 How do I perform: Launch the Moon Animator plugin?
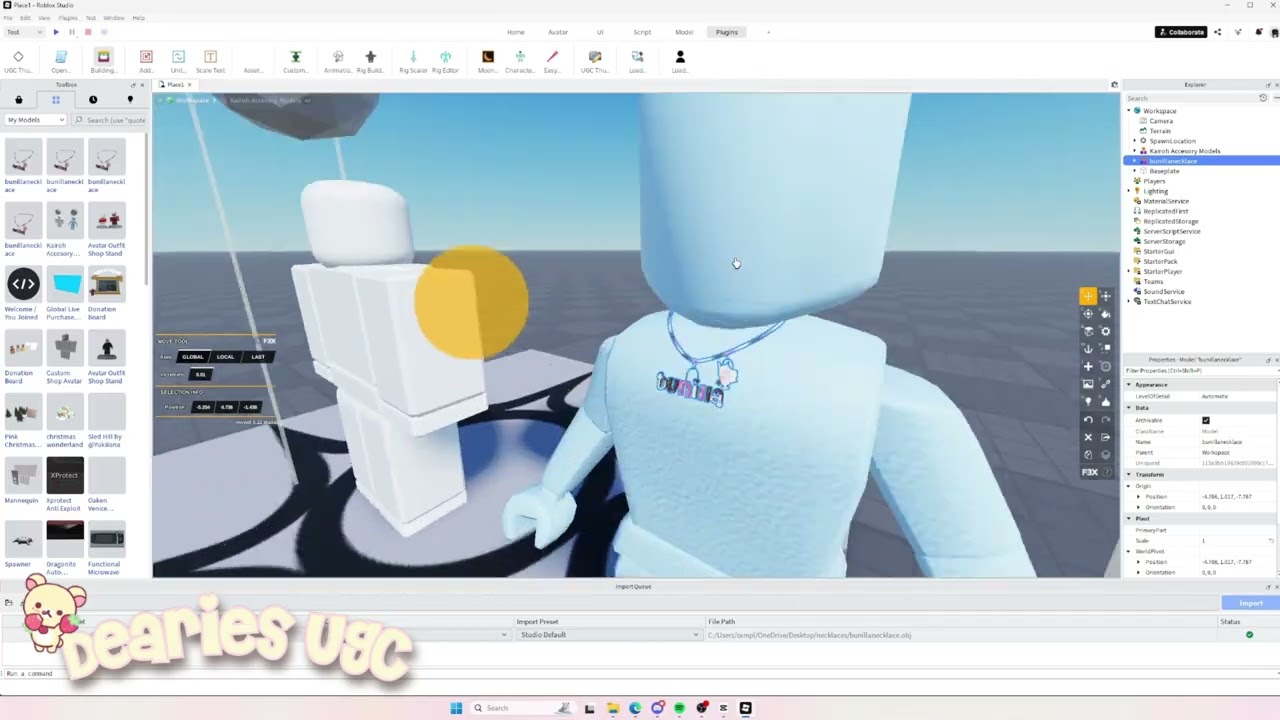click(x=488, y=61)
